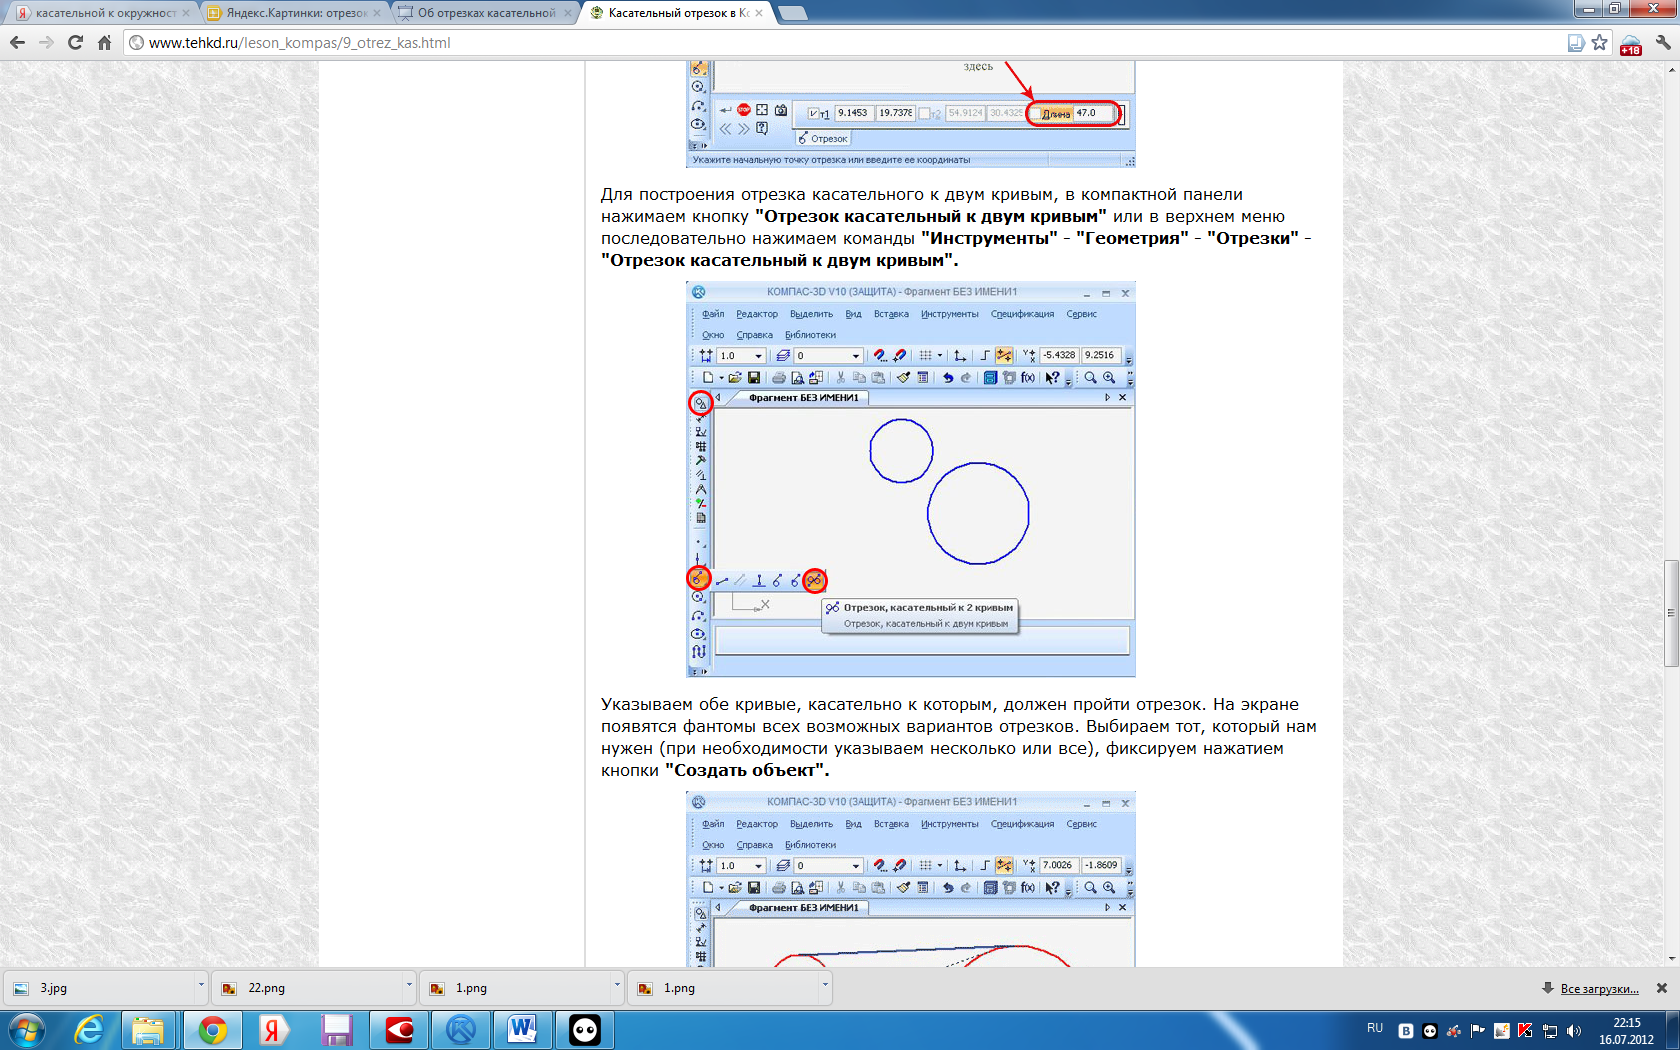Click the page scrollbar up arrow
Viewport: 1680px width, 1050px height.
click(1671, 69)
